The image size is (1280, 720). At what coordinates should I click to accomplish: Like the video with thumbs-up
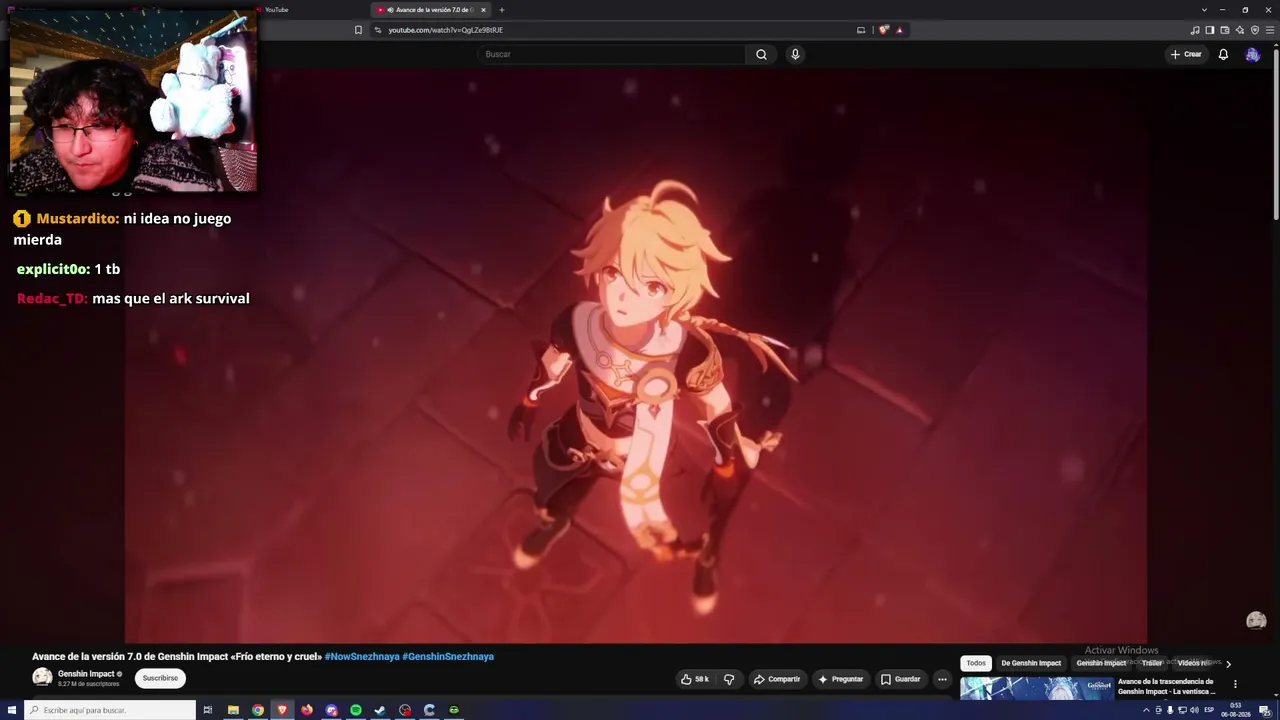point(695,679)
